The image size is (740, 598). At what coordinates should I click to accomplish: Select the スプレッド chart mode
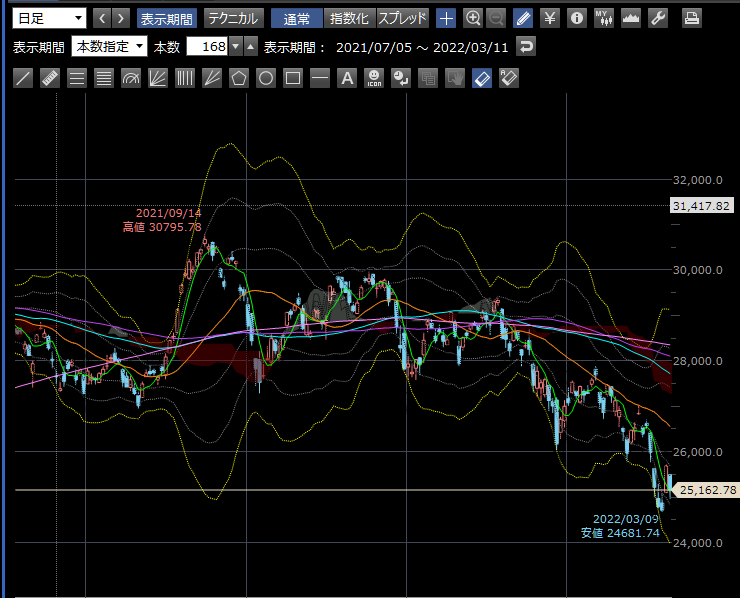[403, 18]
